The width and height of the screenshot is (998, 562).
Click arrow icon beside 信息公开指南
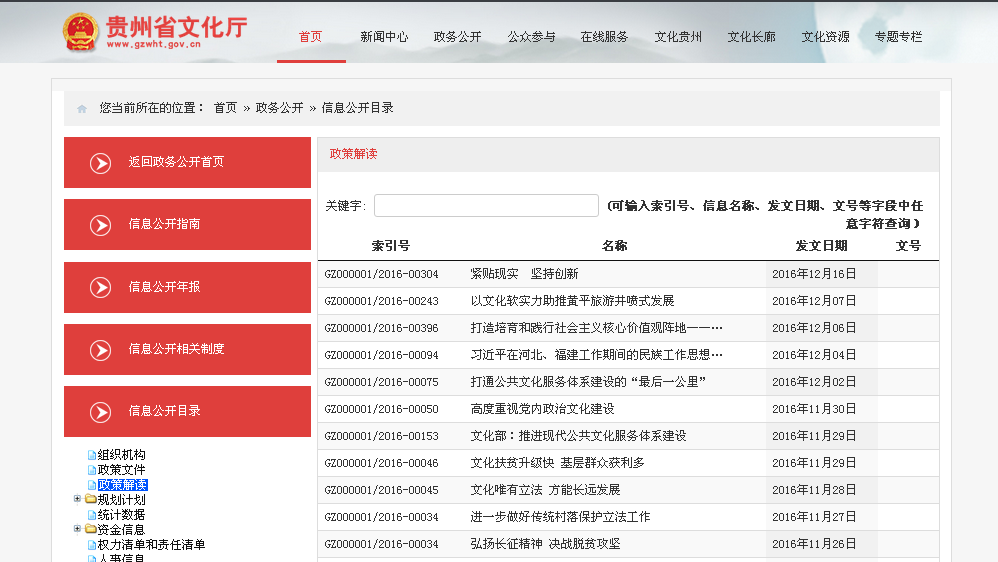[100, 225]
